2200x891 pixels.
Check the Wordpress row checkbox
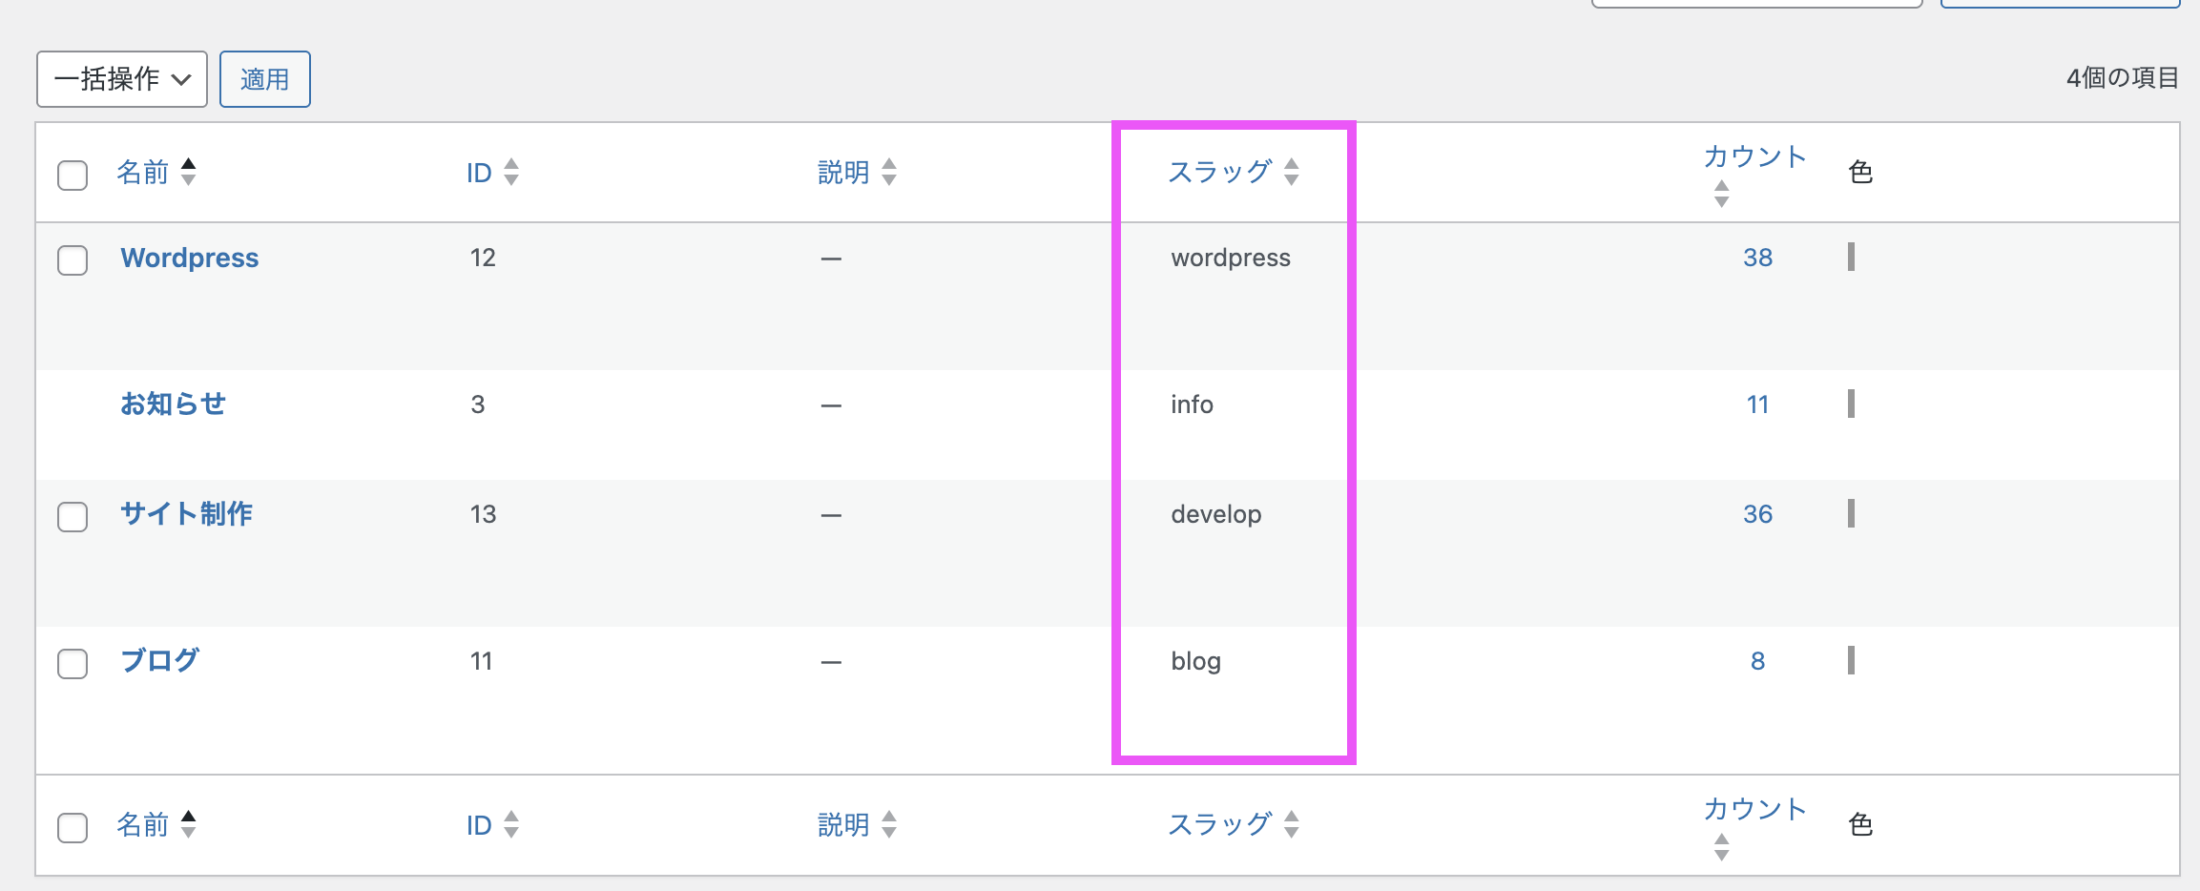72,260
